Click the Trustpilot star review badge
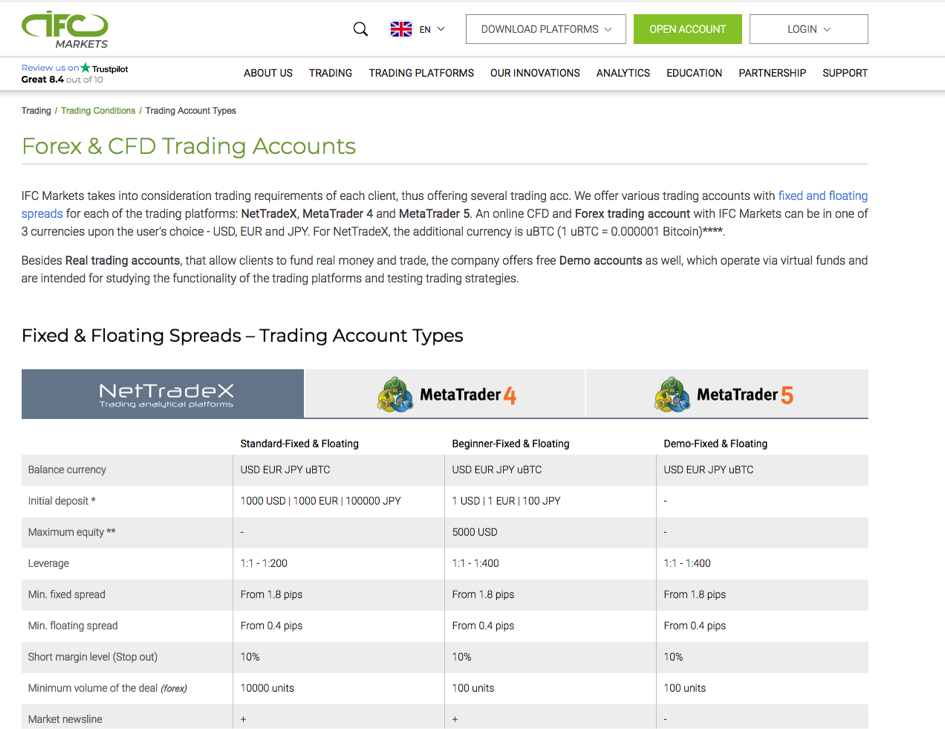The image size is (945, 729). pos(85,67)
